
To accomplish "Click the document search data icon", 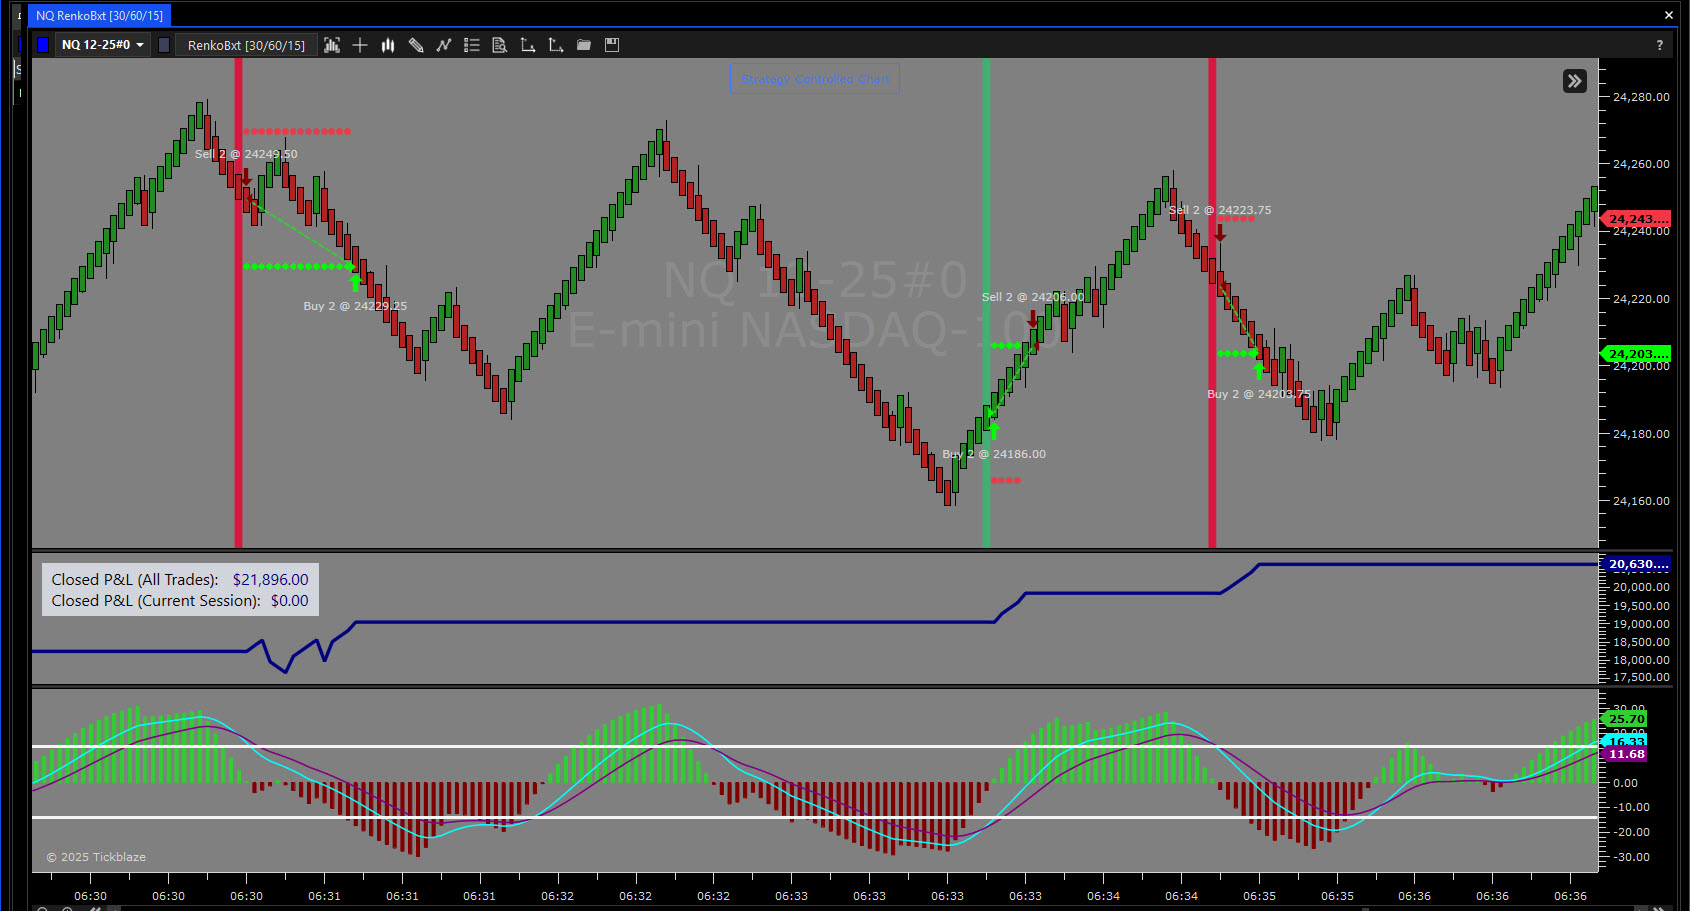I will pyautogui.click(x=500, y=45).
